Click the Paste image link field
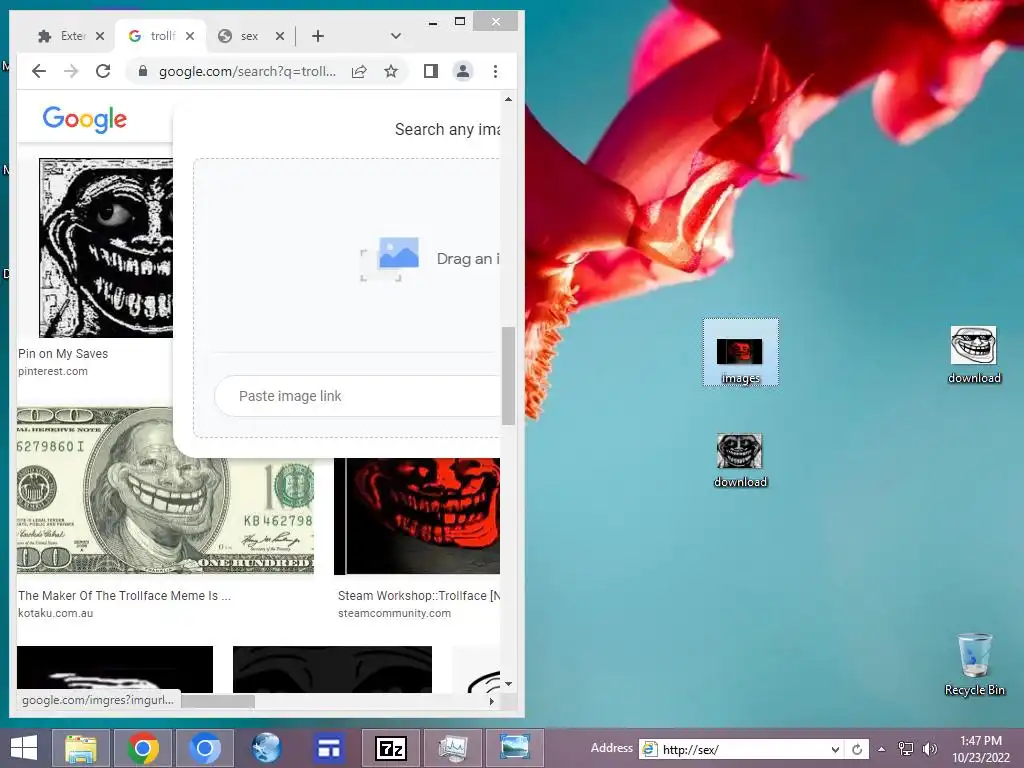Viewport: 1024px width, 768px height. pyautogui.click(x=358, y=396)
